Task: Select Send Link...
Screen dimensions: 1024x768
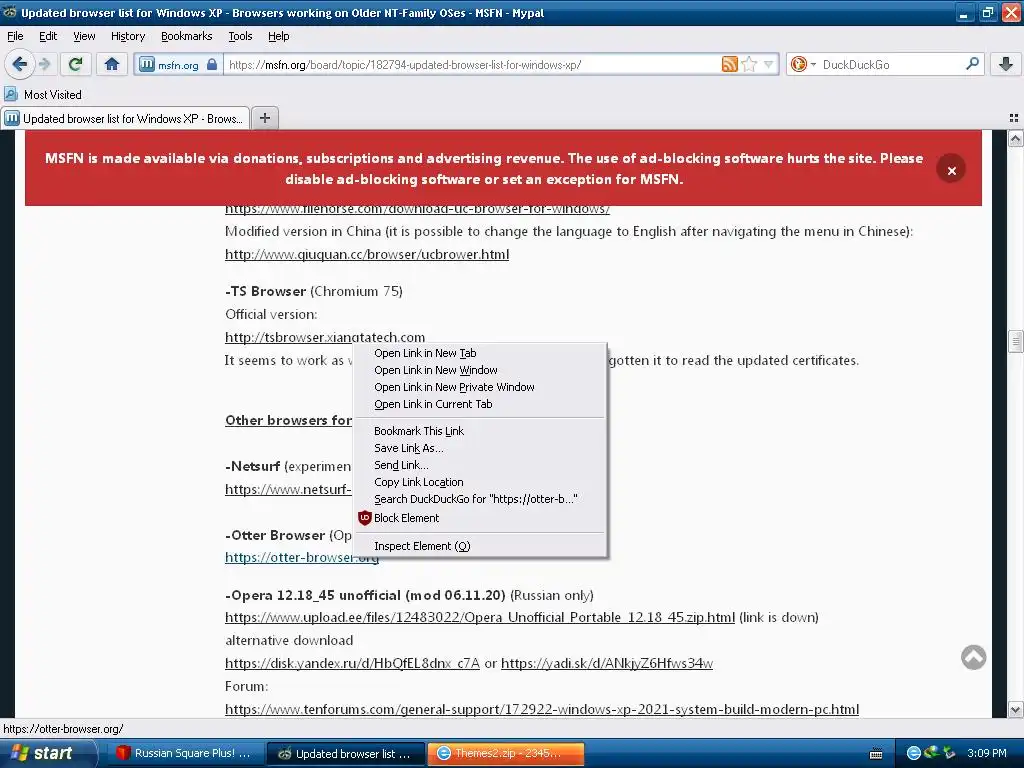Action: pyautogui.click(x=480, y=465)
